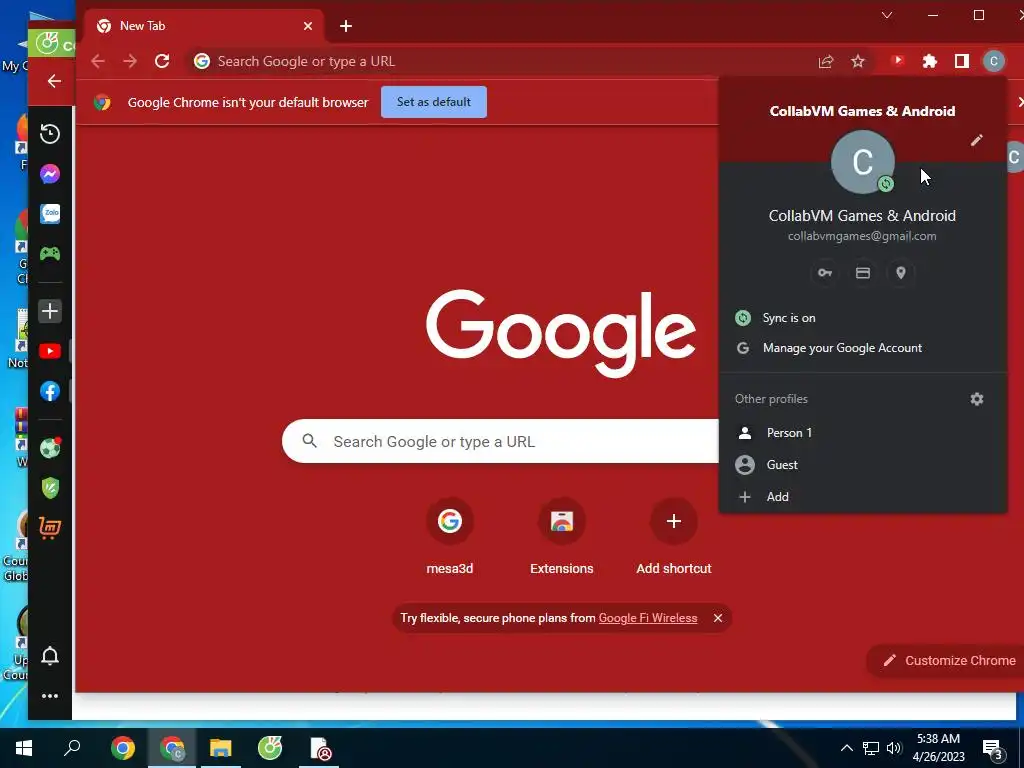Viewport: 1024px width, 768px height.
Task: Click Add shortcut tile
Action: point(674,537)
